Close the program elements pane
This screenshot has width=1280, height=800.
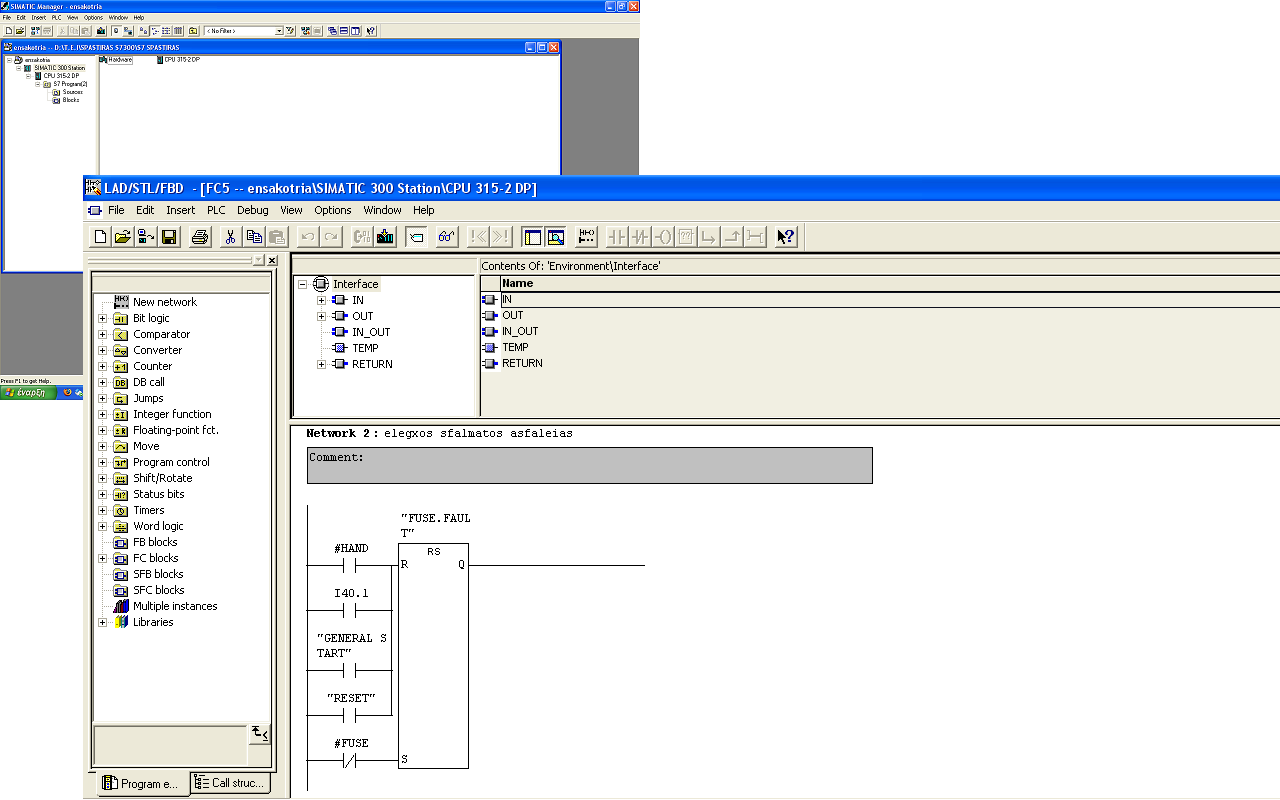[x=272, y=260]
